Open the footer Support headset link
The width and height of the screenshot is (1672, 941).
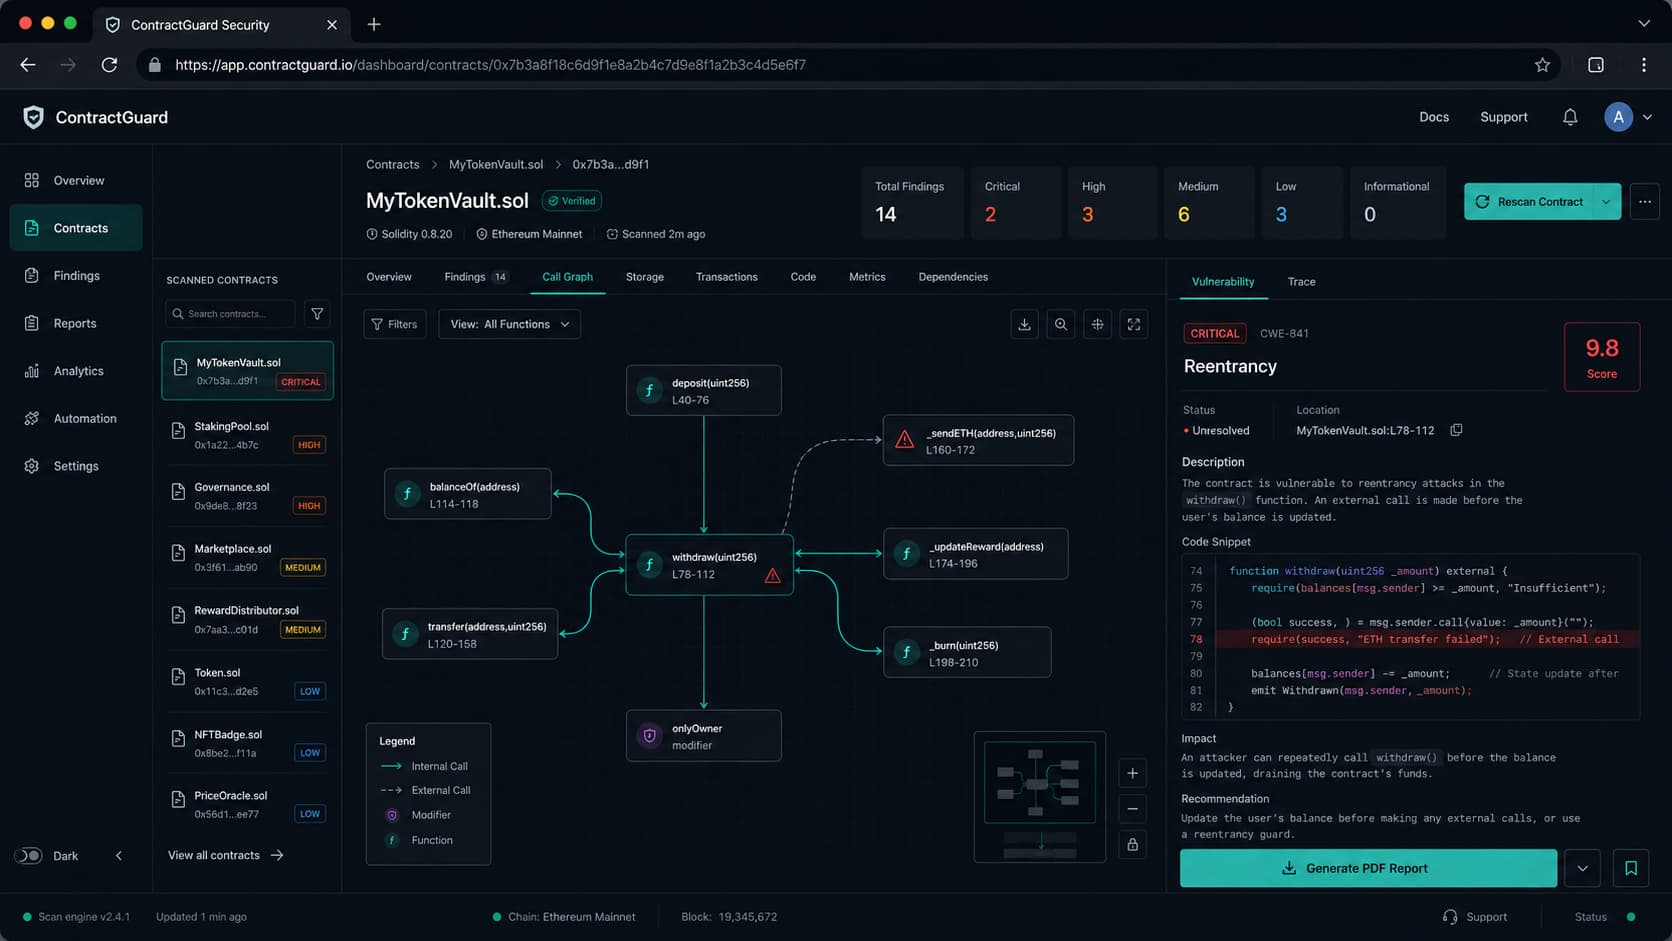[x=1475, y=917]
